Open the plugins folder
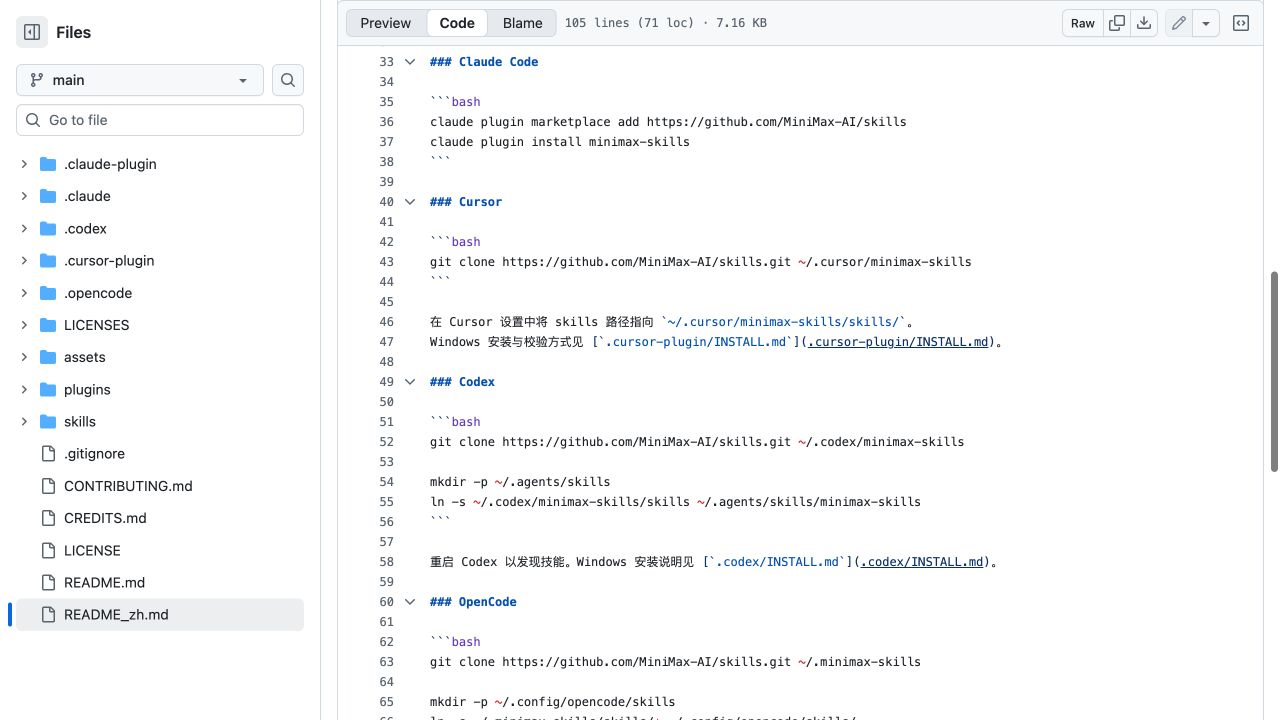The width and height of the screenshot is (1280, 720). [87, 389]
